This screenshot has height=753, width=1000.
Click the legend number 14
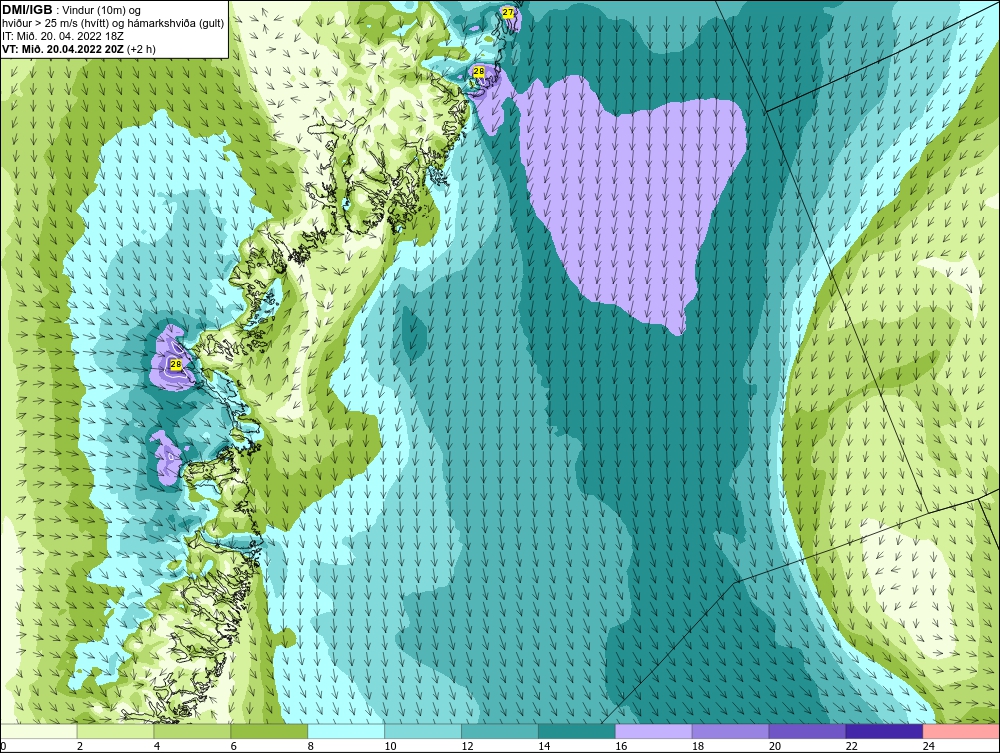(x=544, y=746)
